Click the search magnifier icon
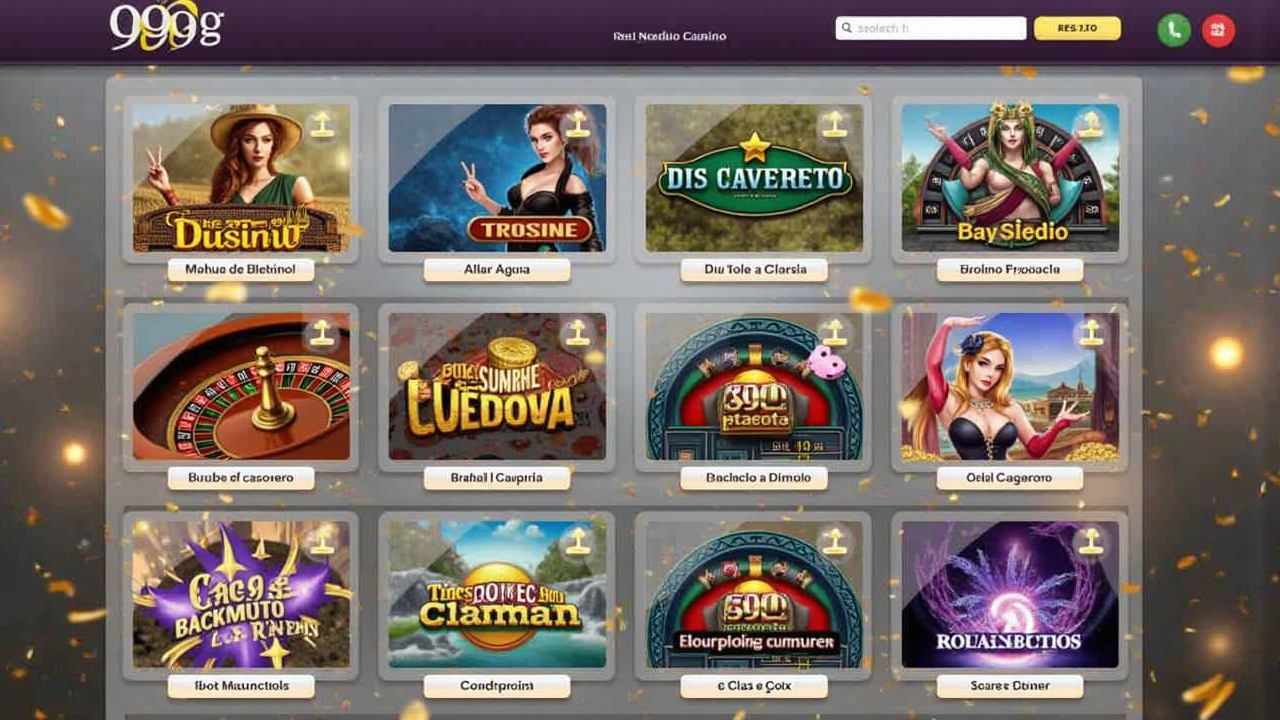The image size is (1280, 720). click(847, 29)
